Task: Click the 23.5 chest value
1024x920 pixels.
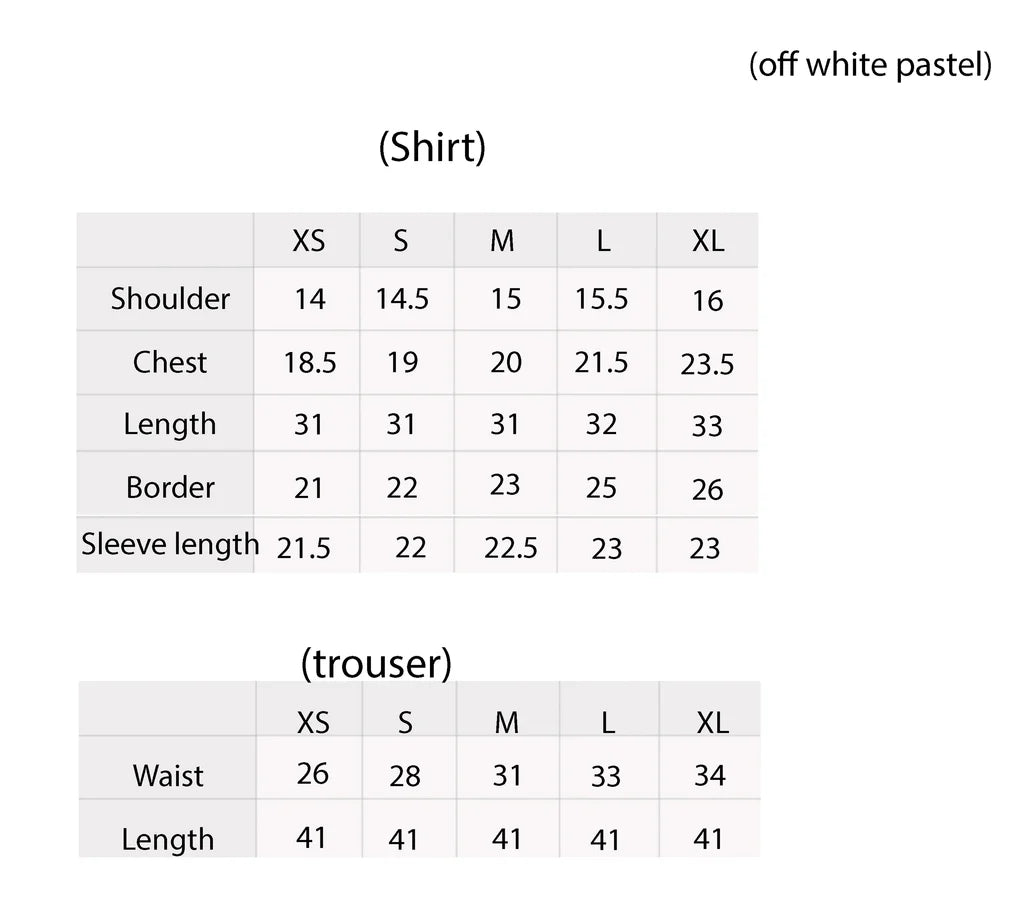Action: (707, 365)
